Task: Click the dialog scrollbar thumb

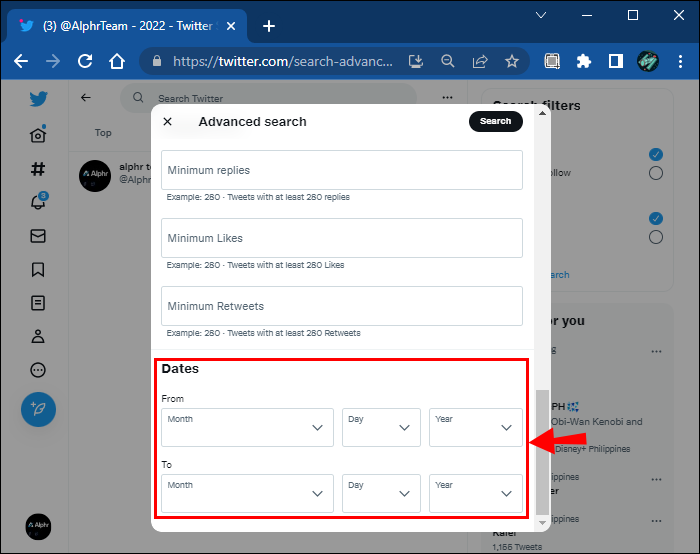Action: (x=542, y=452)
